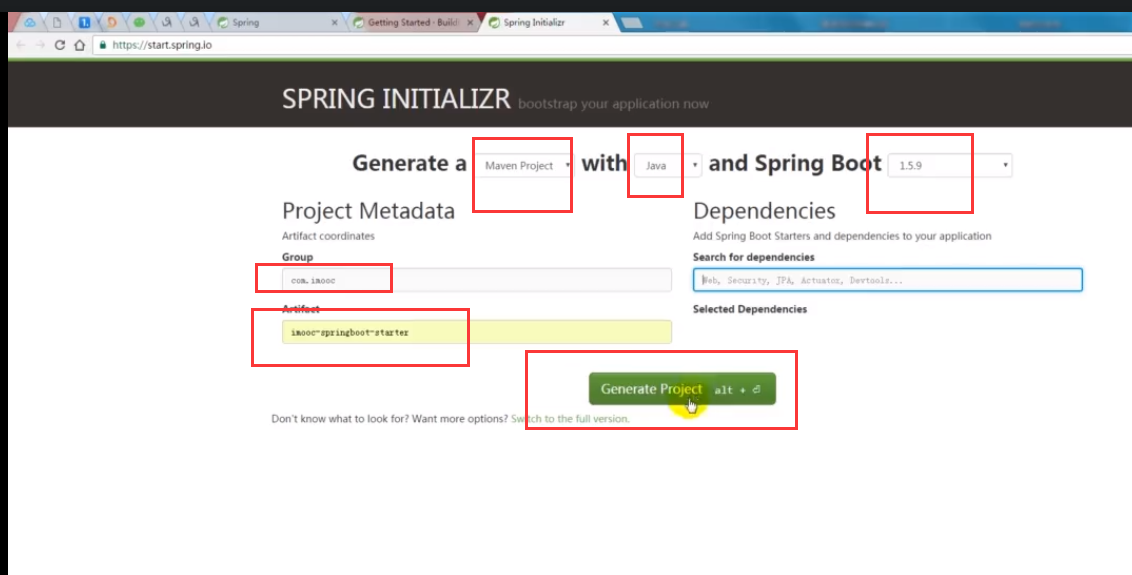Screen dimensions: 1132x575
Task: Select the Spring Initializr tab
Action: 549,22
